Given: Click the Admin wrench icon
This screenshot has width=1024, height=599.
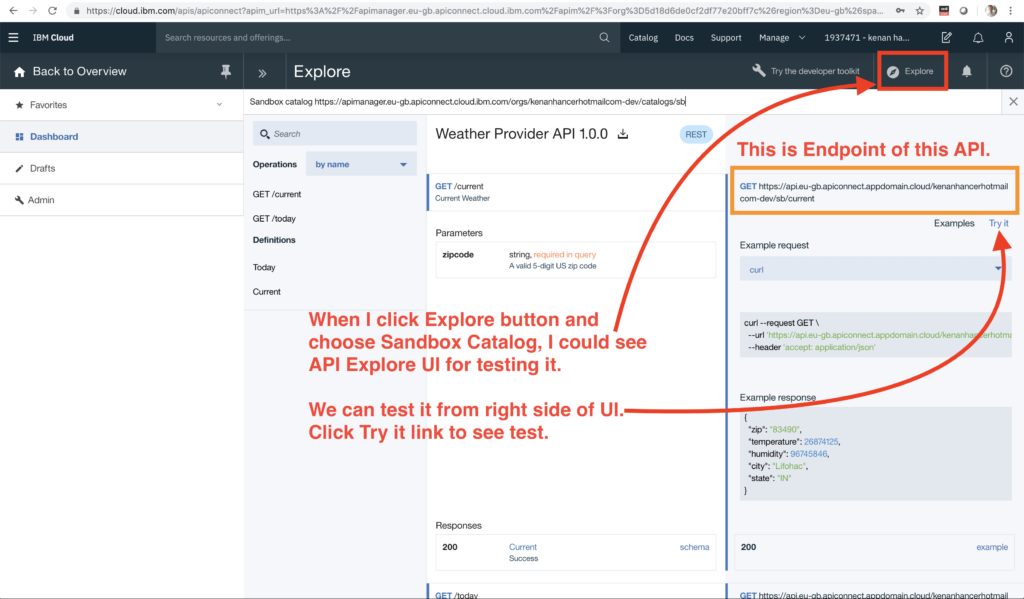Looking at the screenshot, I should tap(19, 200).
